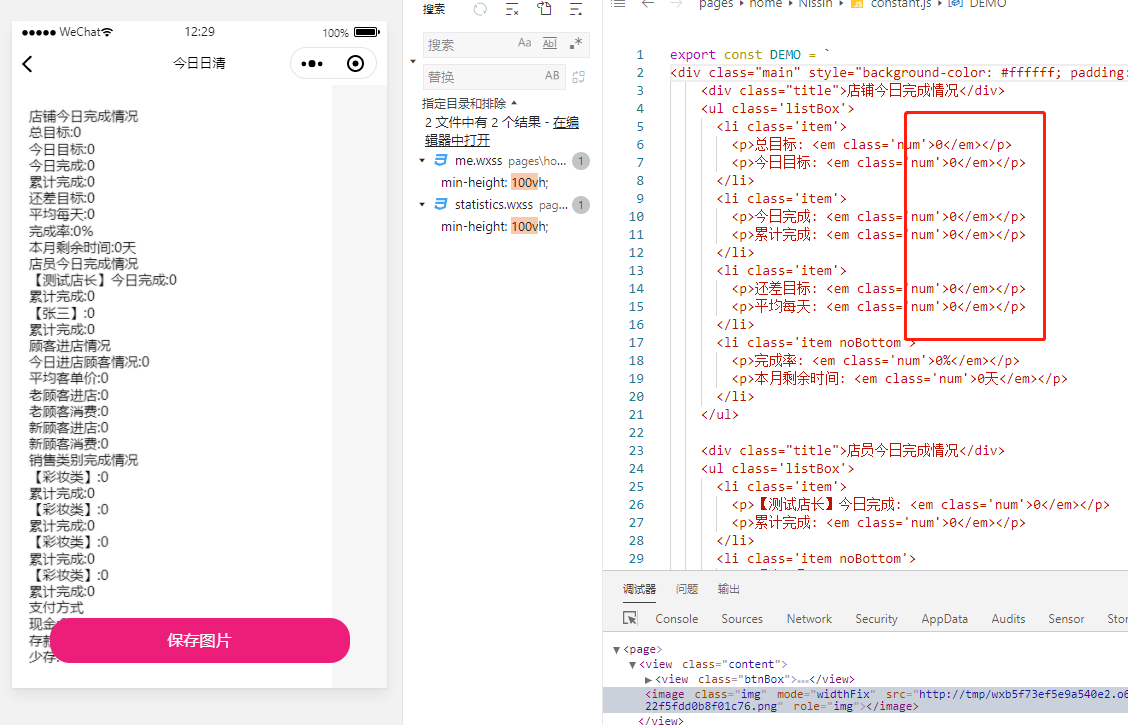Click the DEMO symbol breadcrumb
The image size is (1128, 725).
(988, 4)
